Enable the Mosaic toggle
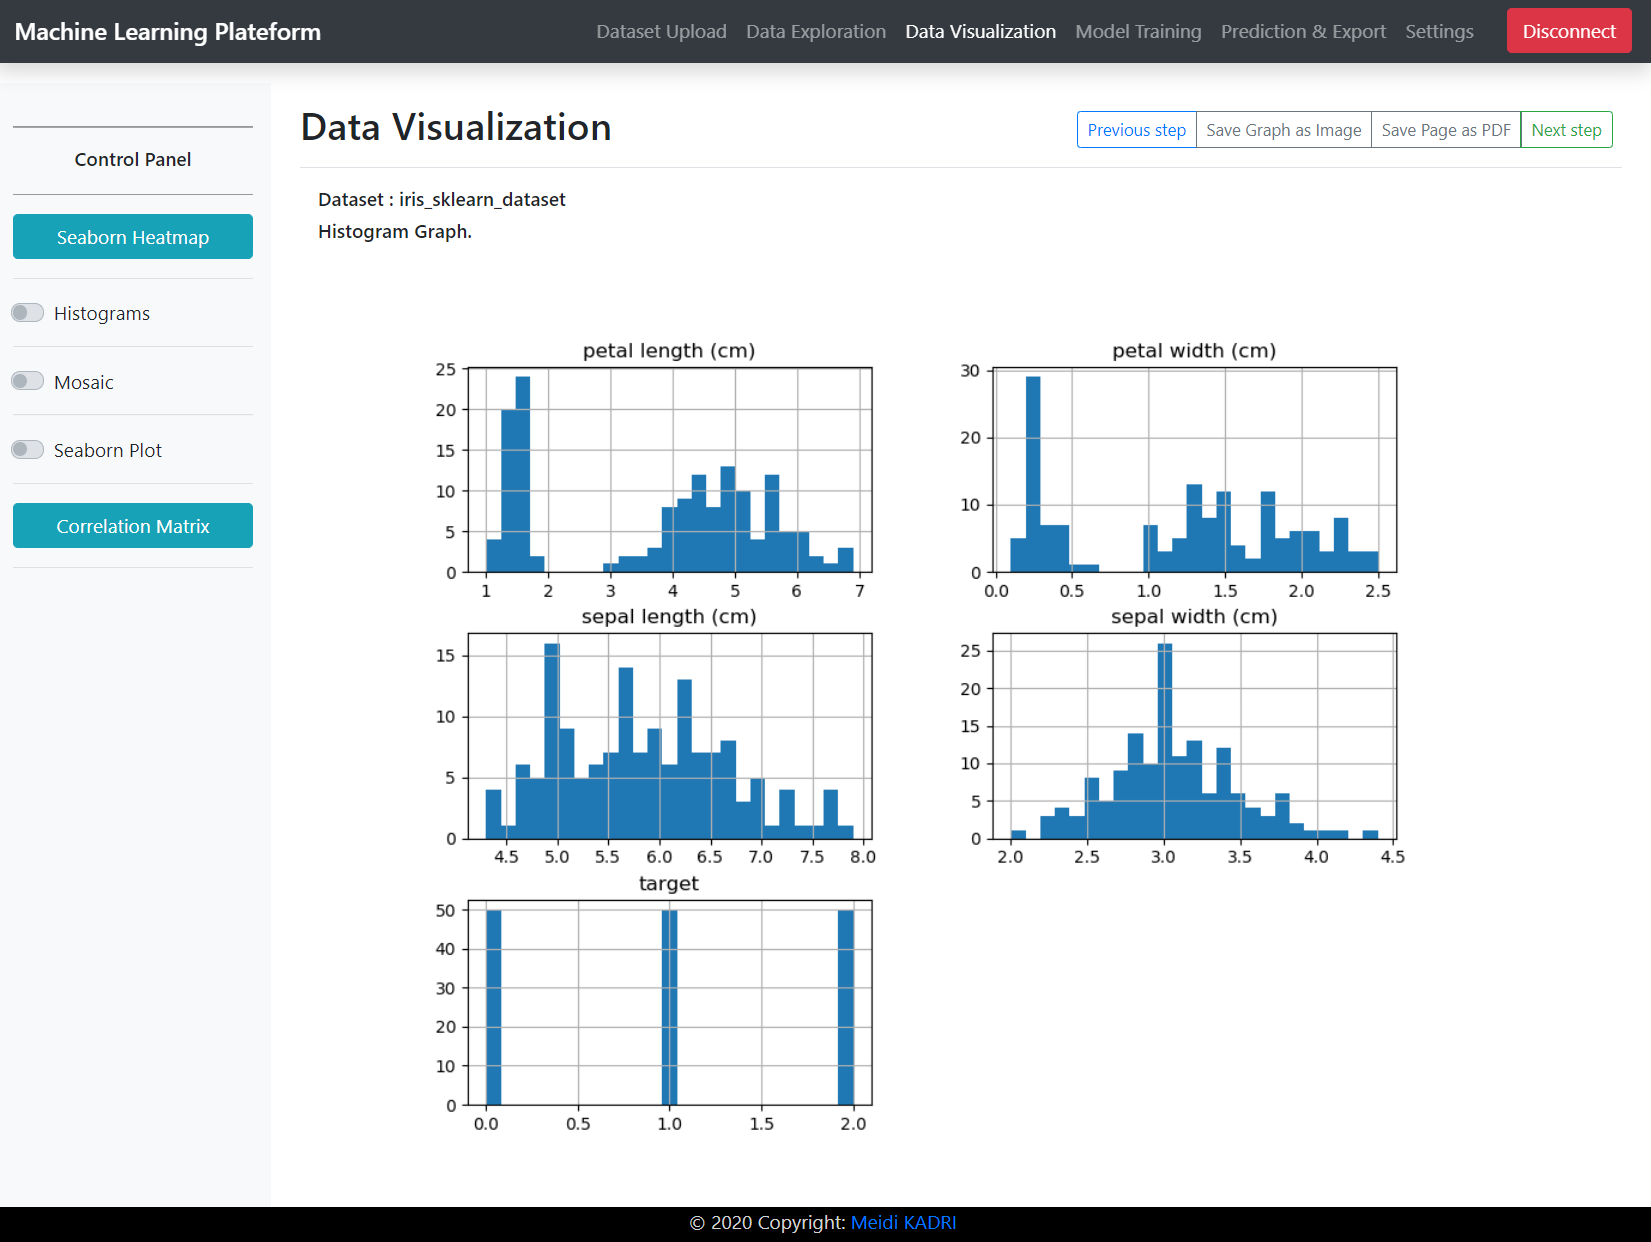 tap(27, 381)
